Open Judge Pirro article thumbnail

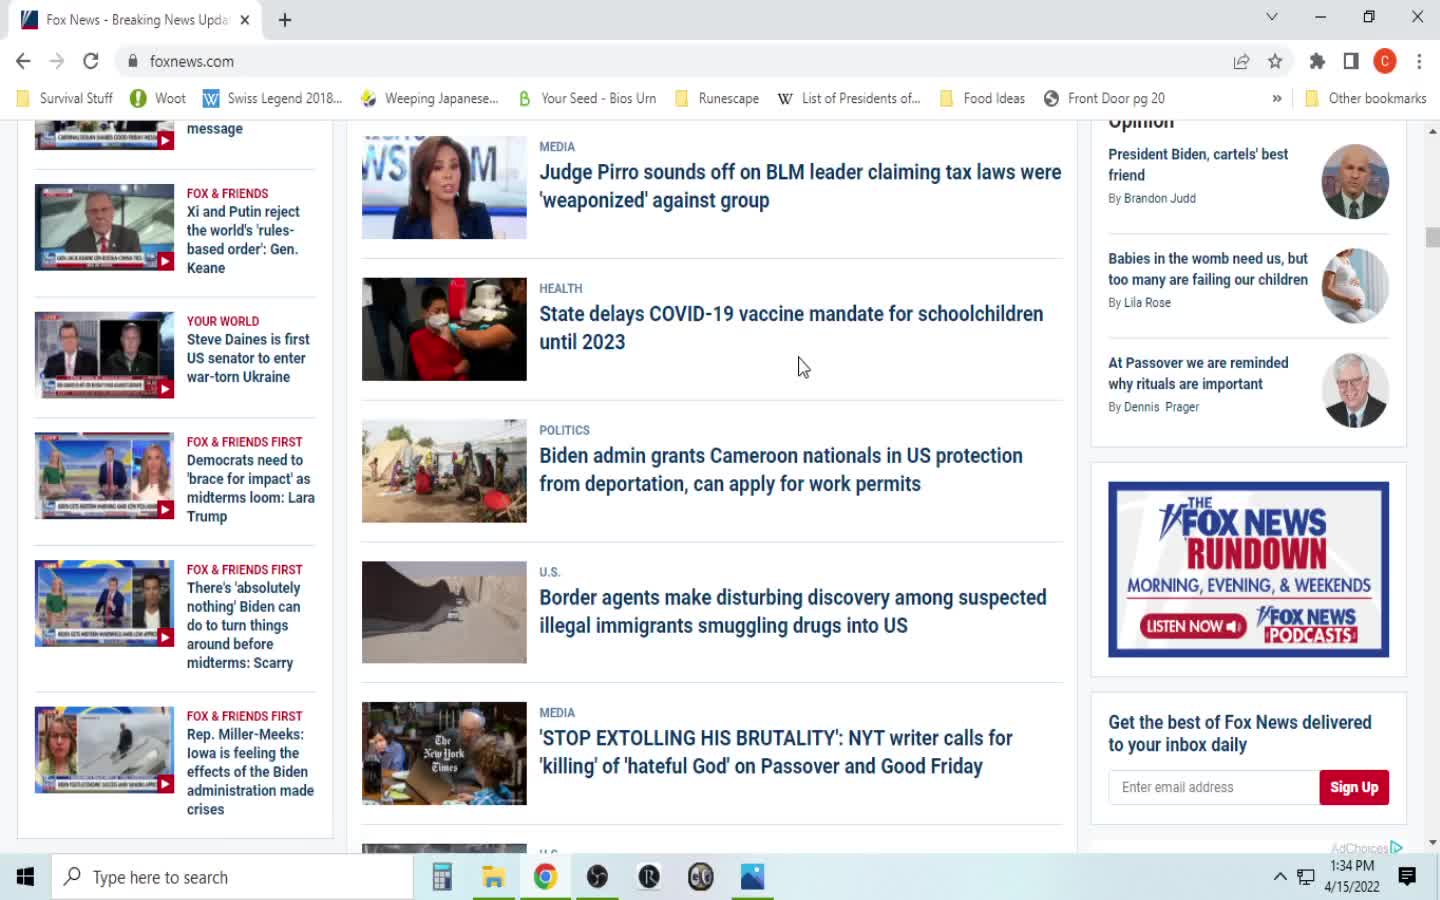[x=444, y=187]
